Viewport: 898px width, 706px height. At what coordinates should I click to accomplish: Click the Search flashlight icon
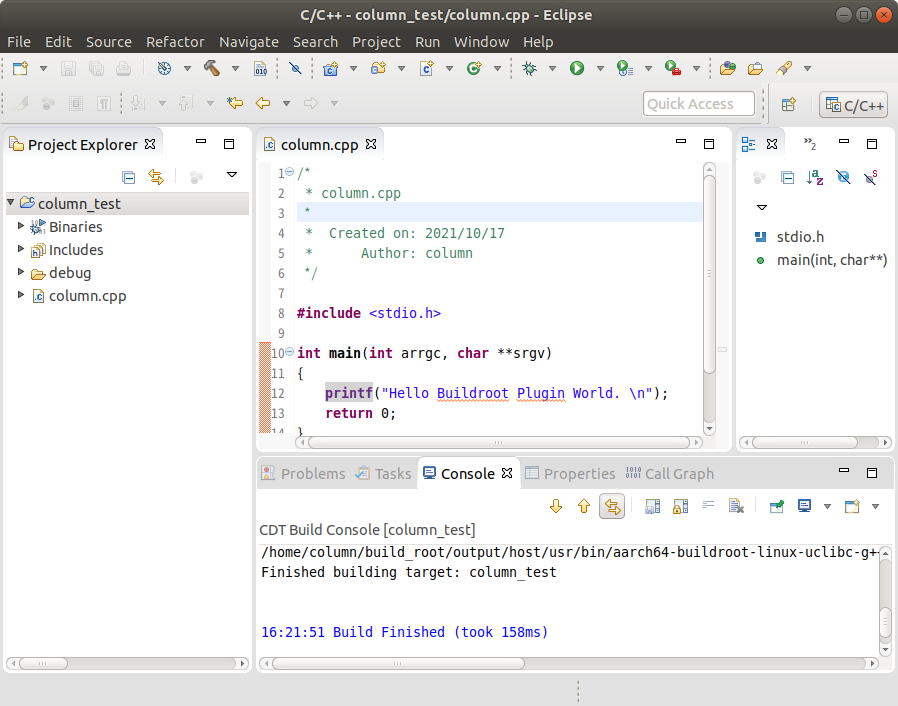(x=784, y=69)
